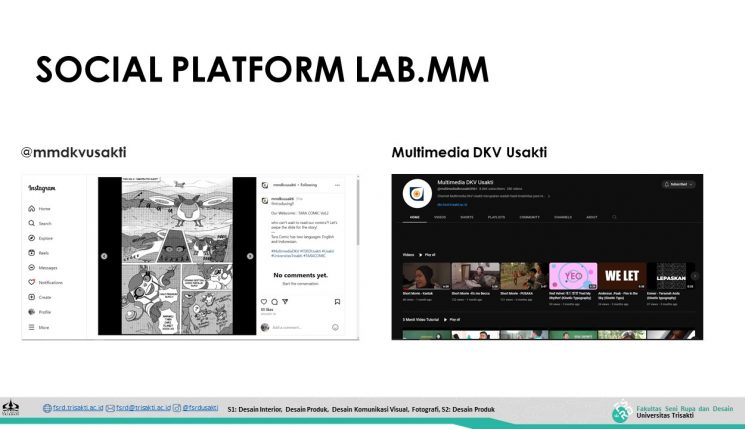Go to previous slide of comic post

(104, 256)
